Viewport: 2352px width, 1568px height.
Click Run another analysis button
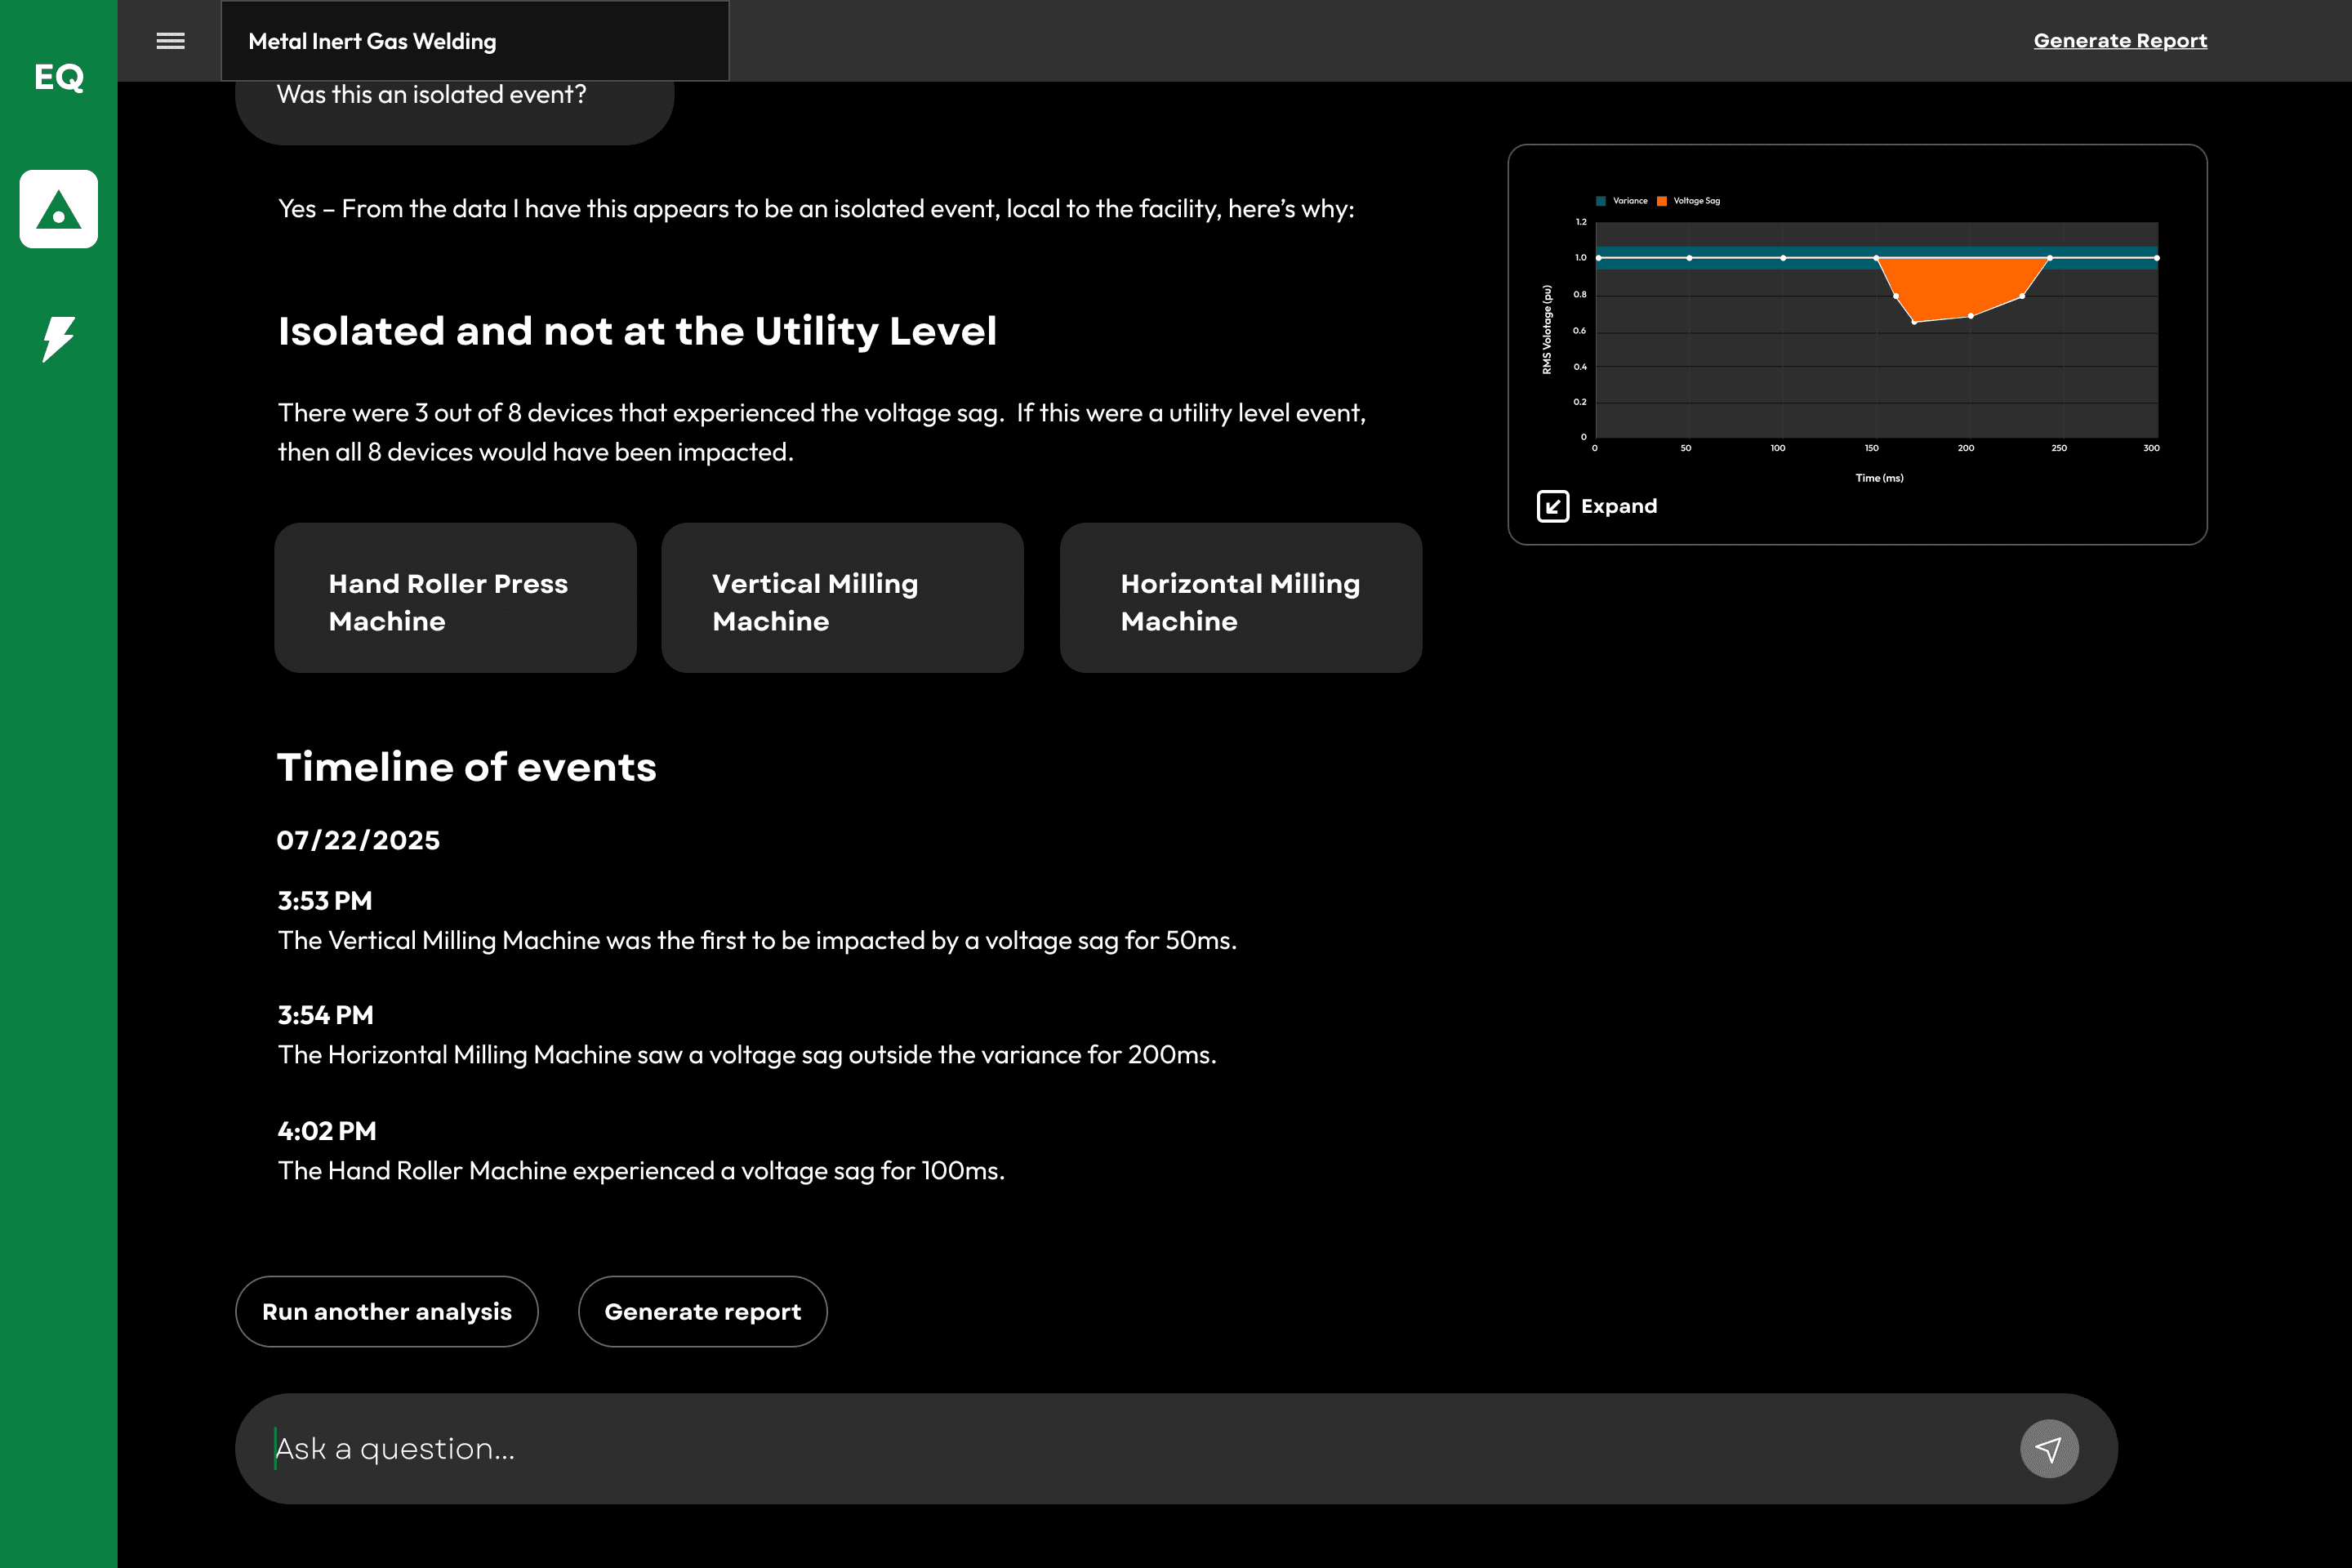(386, 1311)
